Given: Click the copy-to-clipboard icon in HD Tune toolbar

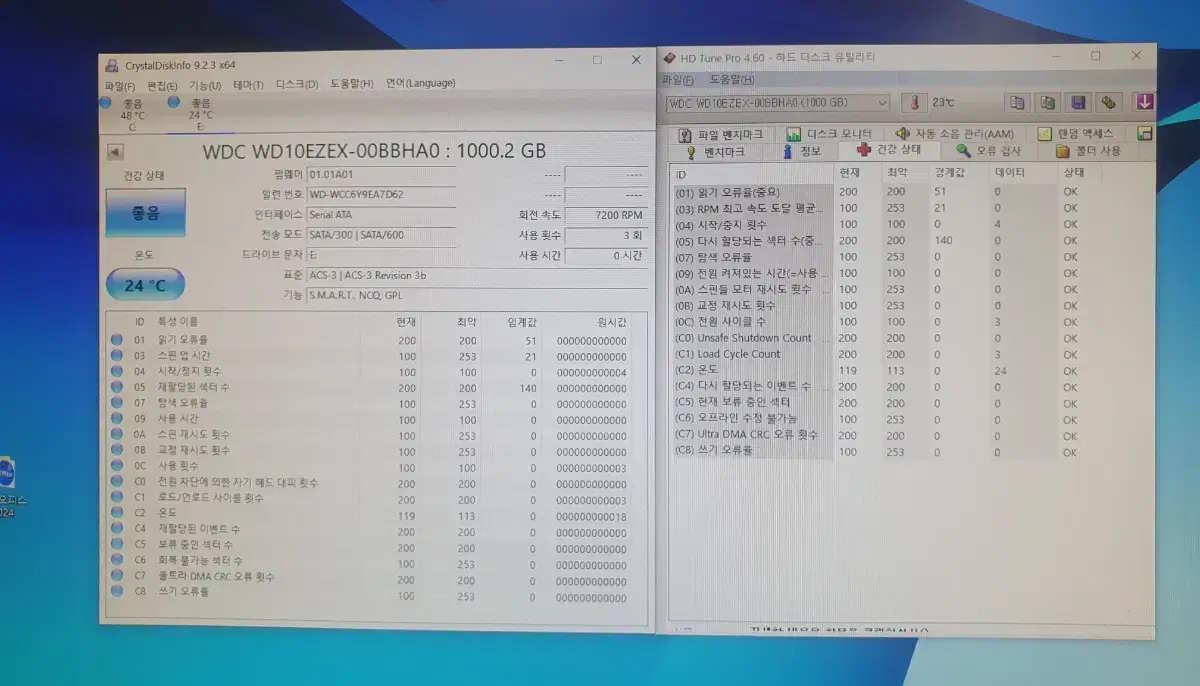Looking at the screenshot, I should [1017, 103].
